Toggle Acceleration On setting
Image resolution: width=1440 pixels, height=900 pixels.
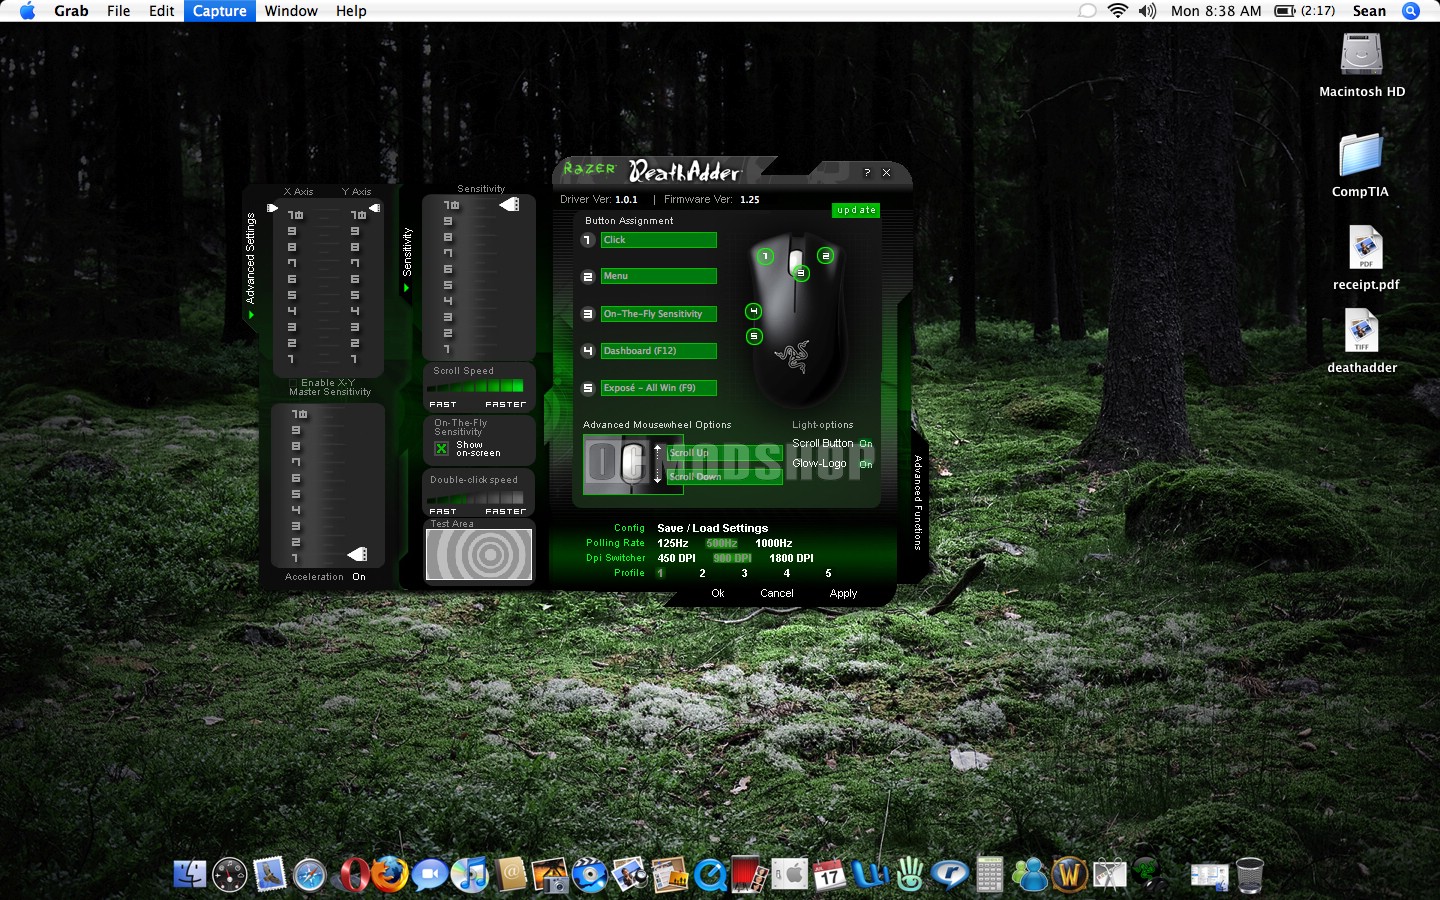(359, 577)
